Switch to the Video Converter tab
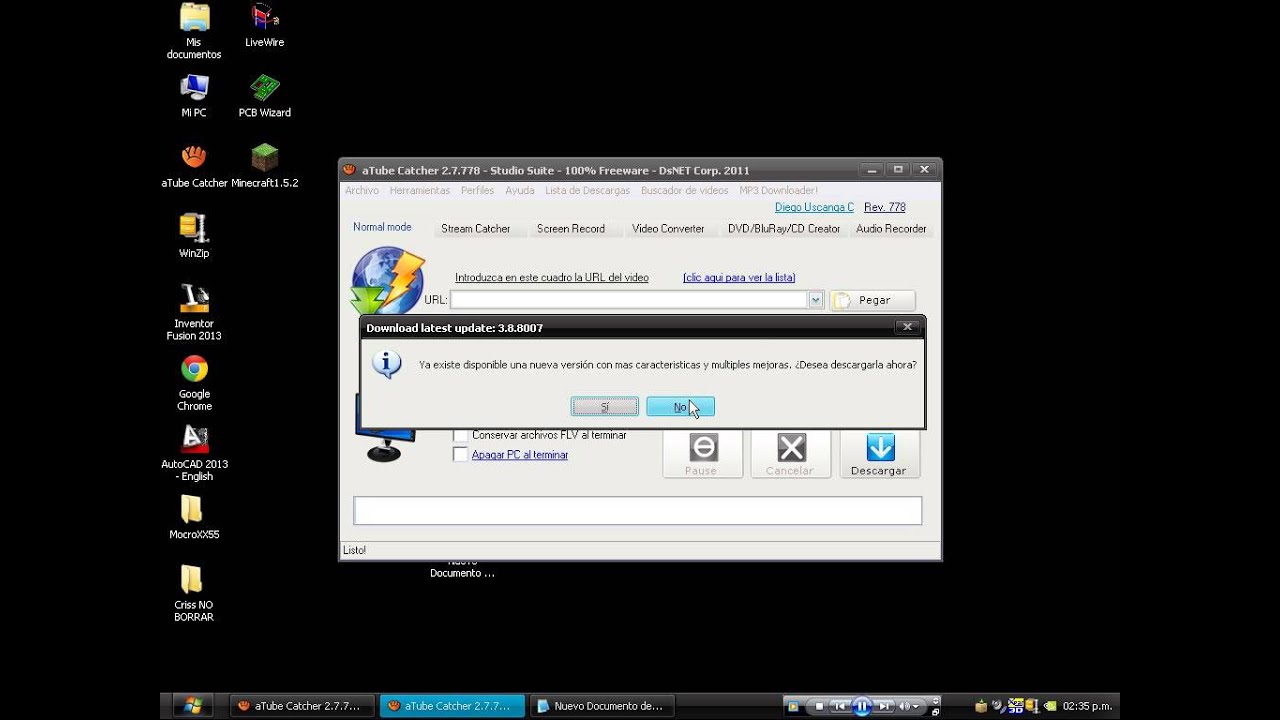This screenshot has height=720, width=1280. click(668, 229)
